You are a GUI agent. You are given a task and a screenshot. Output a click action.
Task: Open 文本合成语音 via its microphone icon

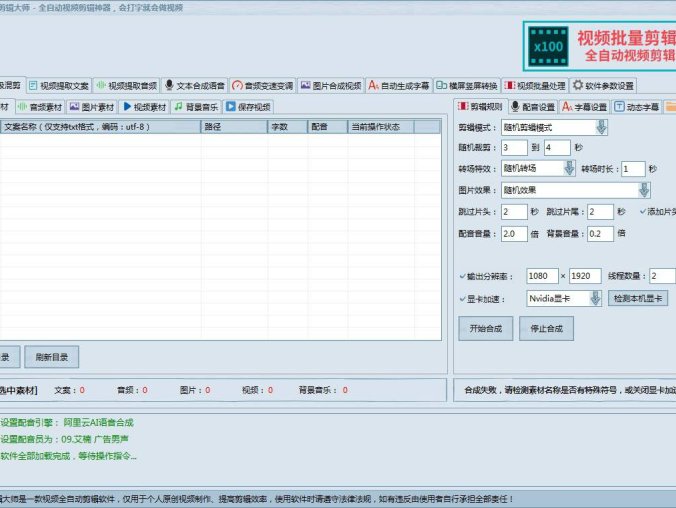(169, 85)
